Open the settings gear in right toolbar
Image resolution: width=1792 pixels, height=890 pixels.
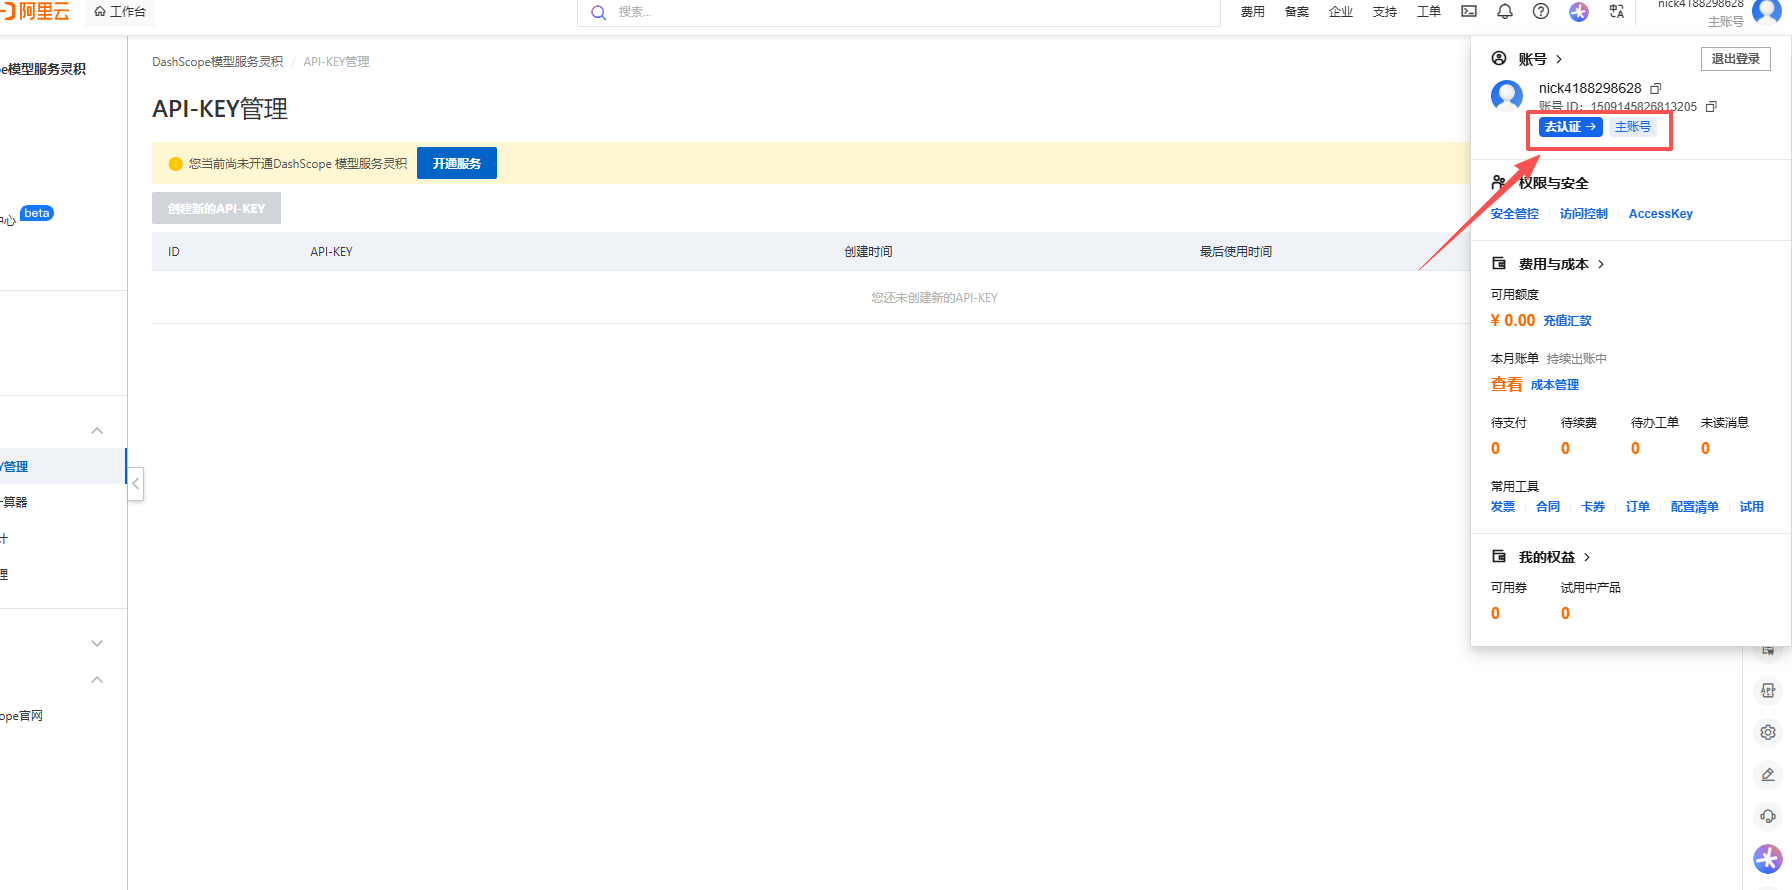[1768, 733]
